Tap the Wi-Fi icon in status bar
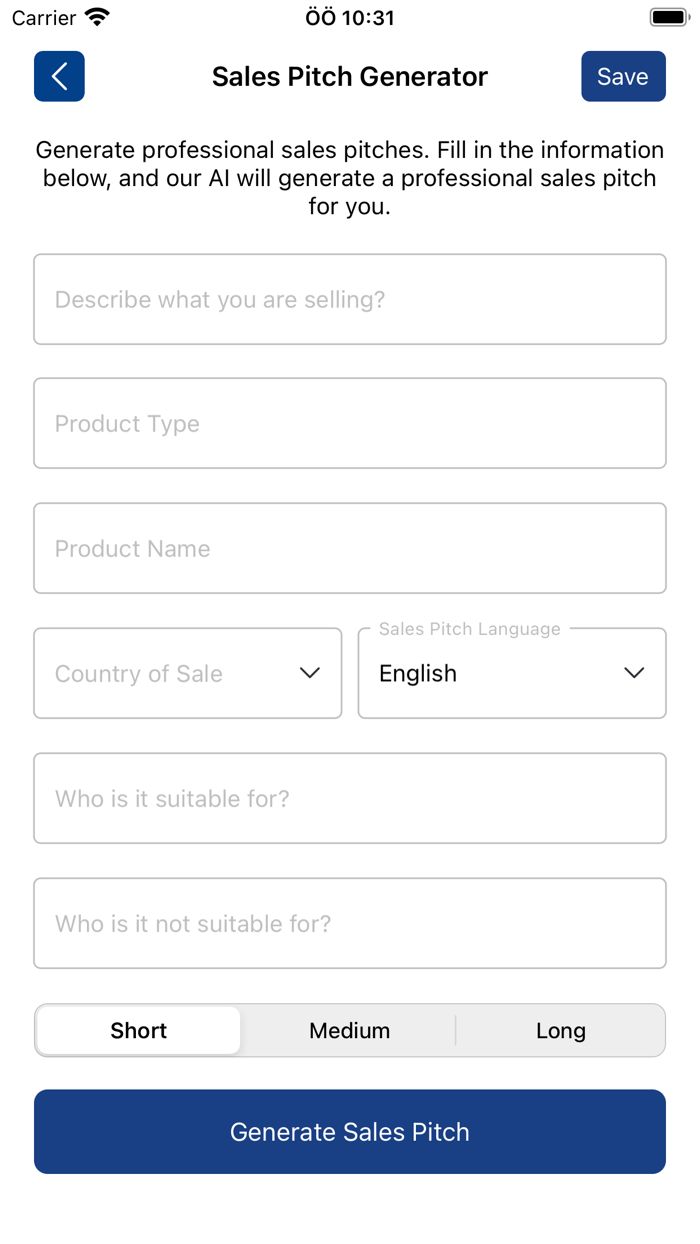This screenshot has width=700, height=1244. [94, 16]
